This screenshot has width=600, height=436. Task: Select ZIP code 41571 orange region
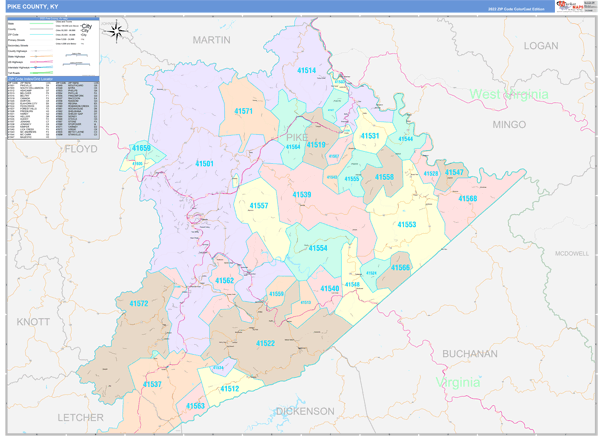click(243, 112)
